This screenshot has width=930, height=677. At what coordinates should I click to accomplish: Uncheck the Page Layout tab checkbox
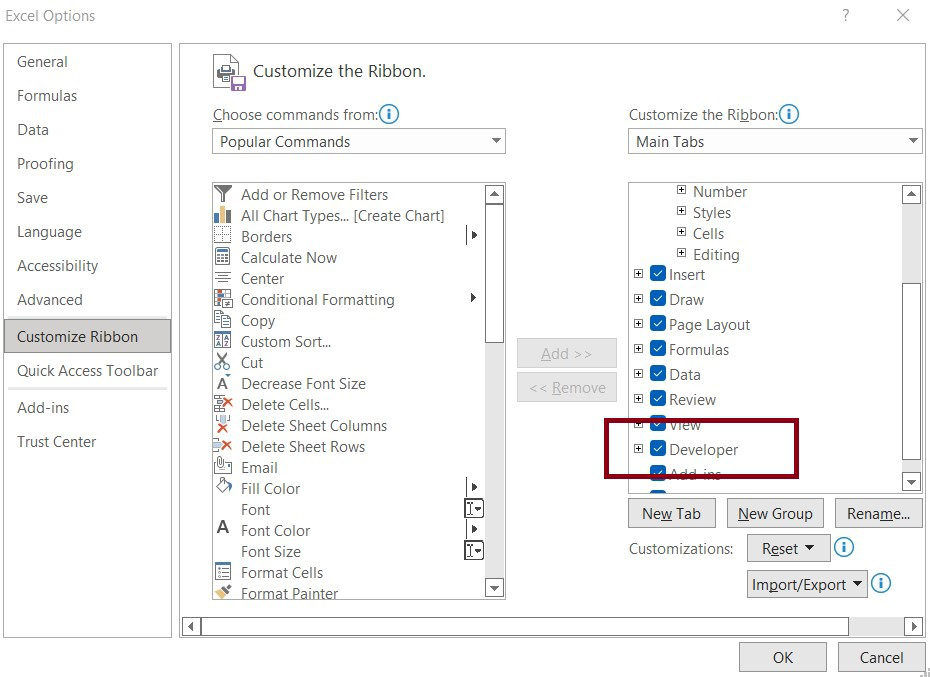tap(658, 323)
